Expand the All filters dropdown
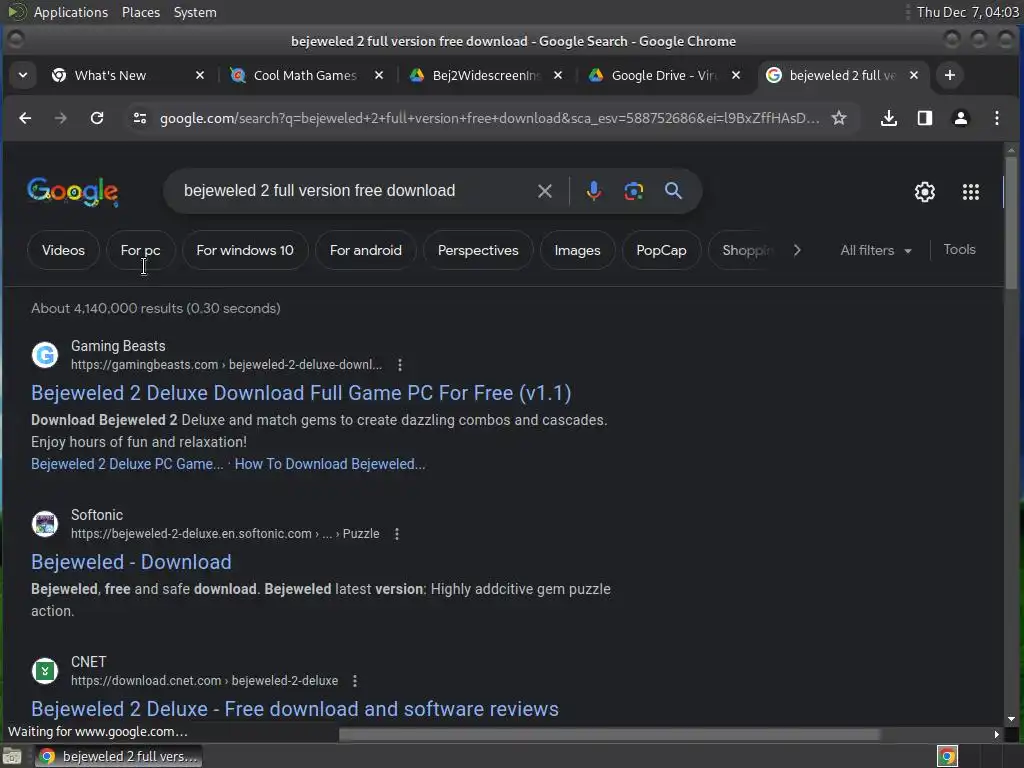The height and width of the screenshot is (768, 1024). click(875, 250)
